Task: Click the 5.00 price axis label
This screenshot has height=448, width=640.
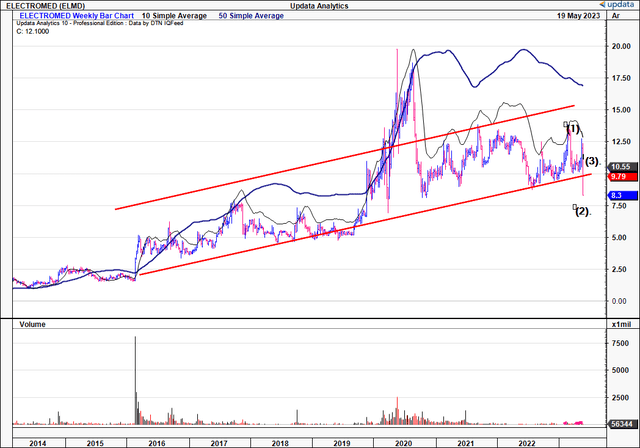Action: tap(621, 237)
